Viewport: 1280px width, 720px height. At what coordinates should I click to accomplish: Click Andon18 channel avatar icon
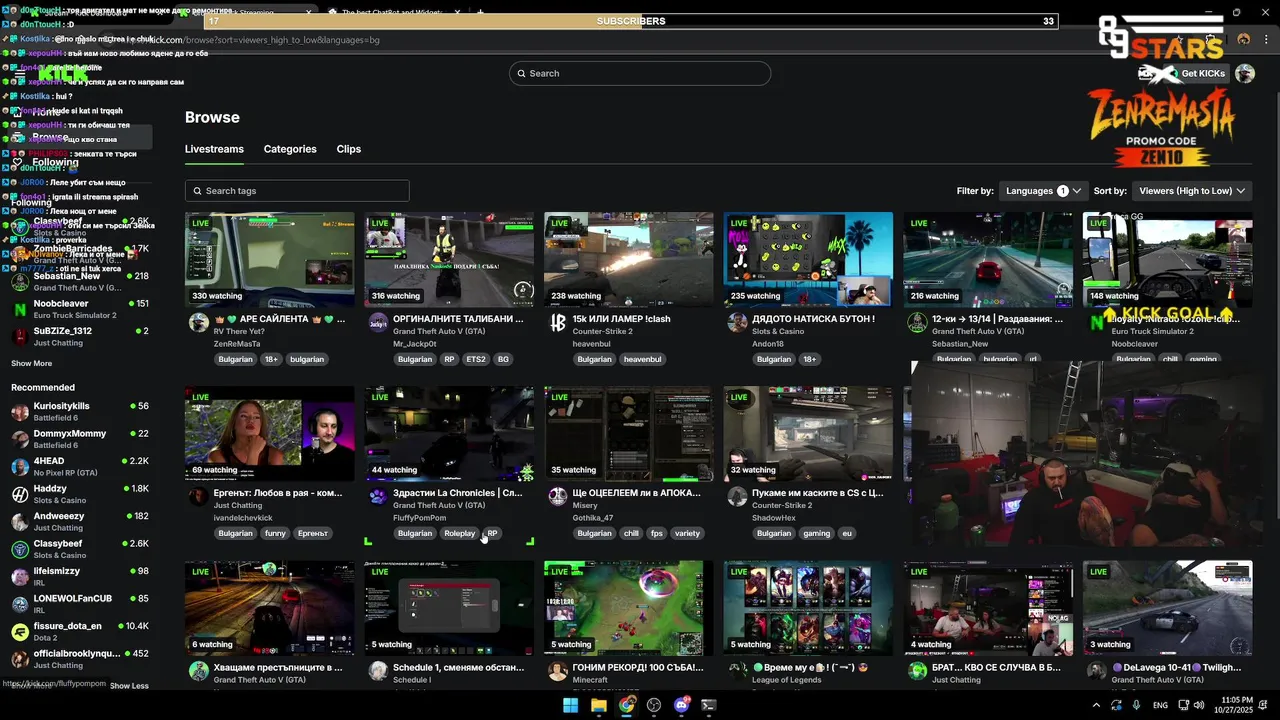(737, 323)
